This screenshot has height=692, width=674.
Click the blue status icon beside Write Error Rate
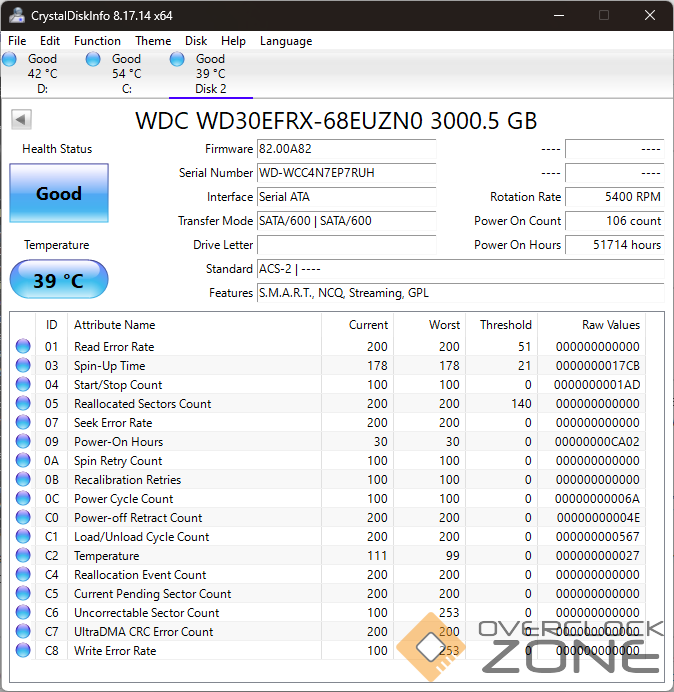tap(23, 651)
